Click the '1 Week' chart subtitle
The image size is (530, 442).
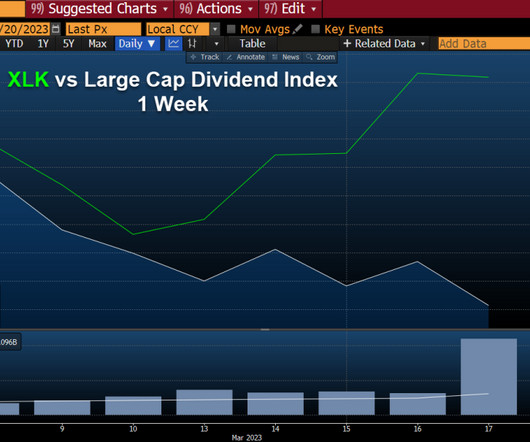click(173, 104)
